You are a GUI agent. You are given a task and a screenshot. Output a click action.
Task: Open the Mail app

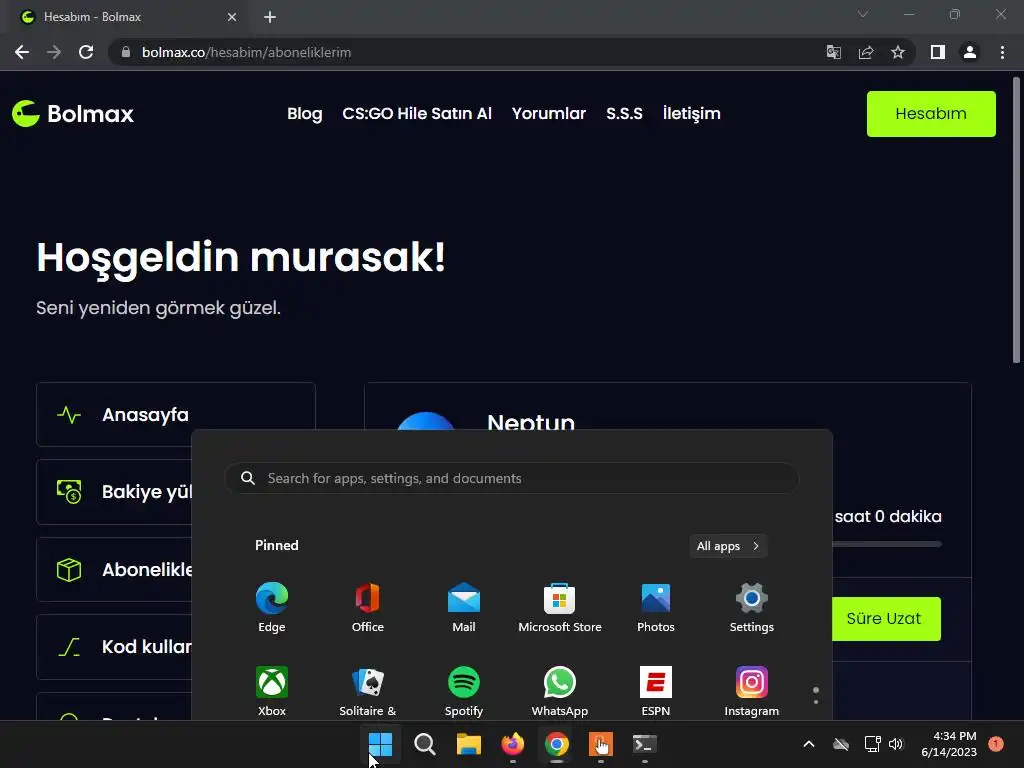pos(464,607)
